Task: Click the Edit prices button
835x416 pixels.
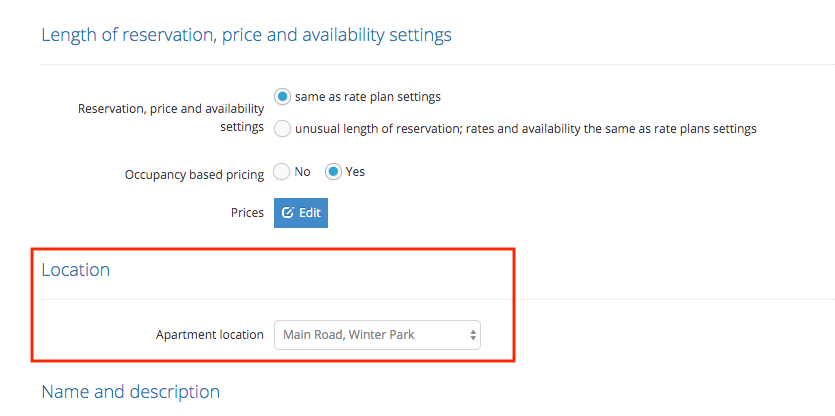Action: [x=301, y=213]
